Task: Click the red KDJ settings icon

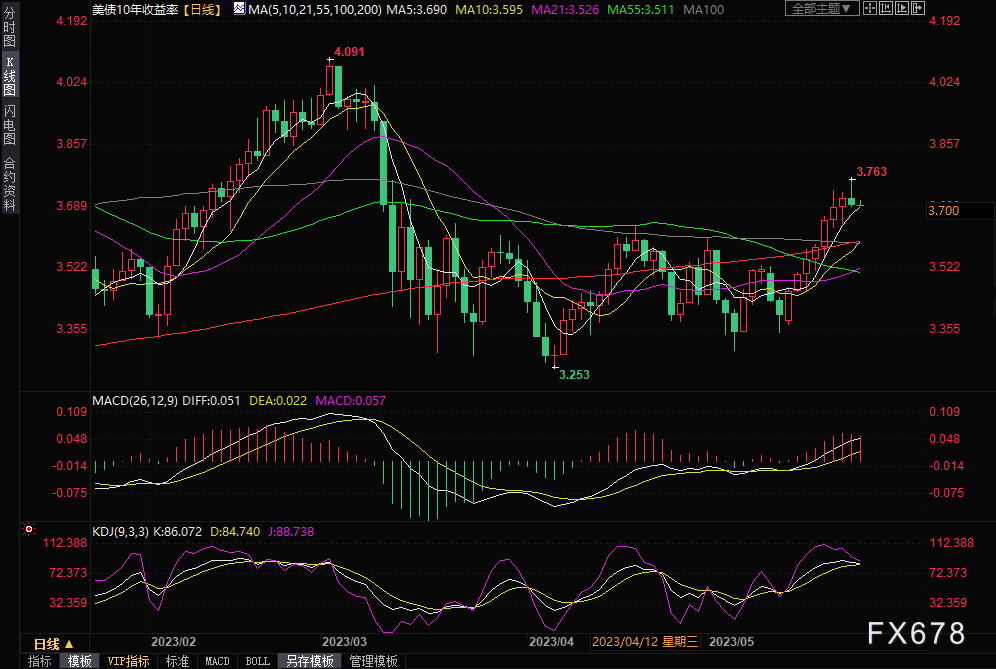Action: (x=30, y=529)
